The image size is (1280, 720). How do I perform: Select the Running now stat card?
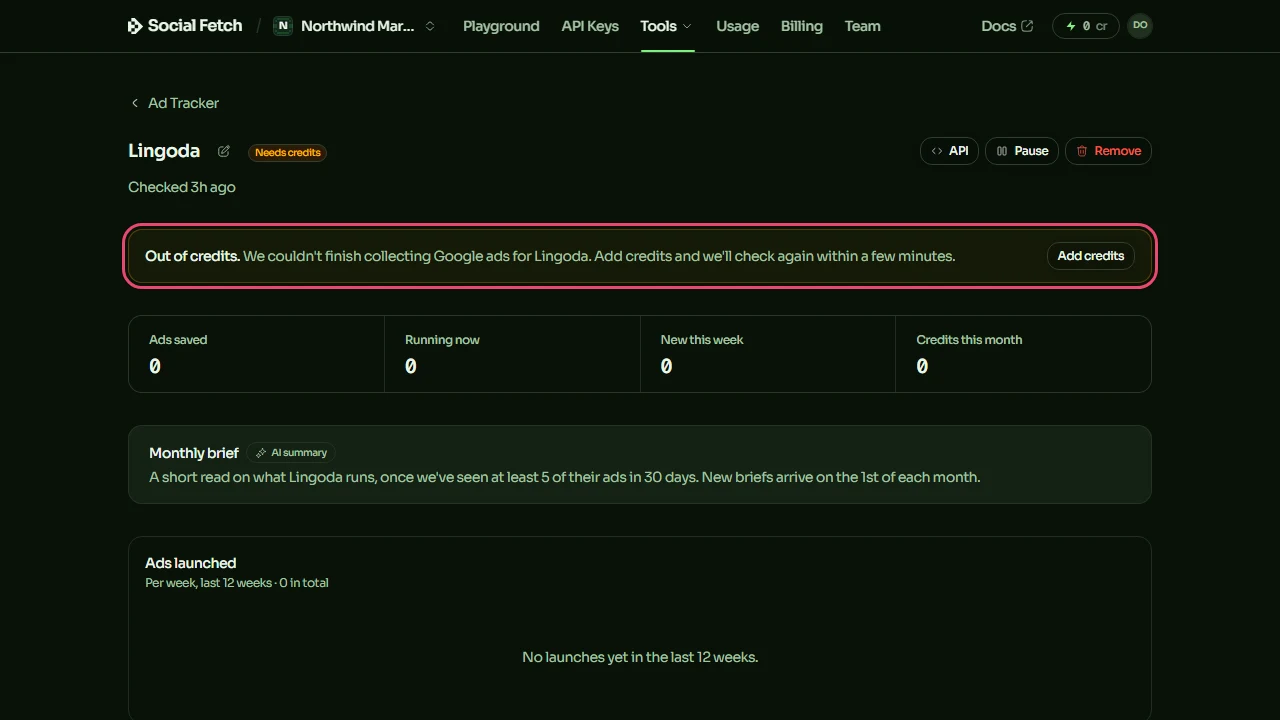(x=512, y=354)
